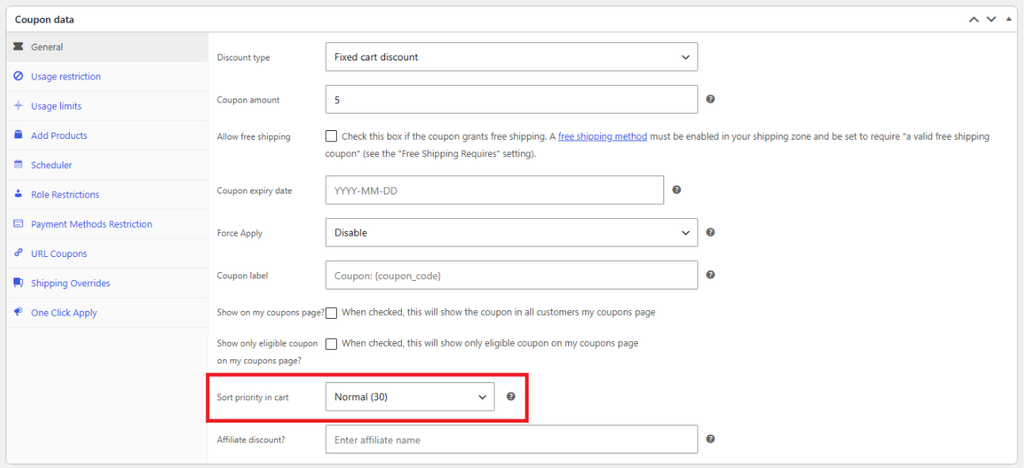
Task: Open the Discount type dropdown
Action: 511,57
